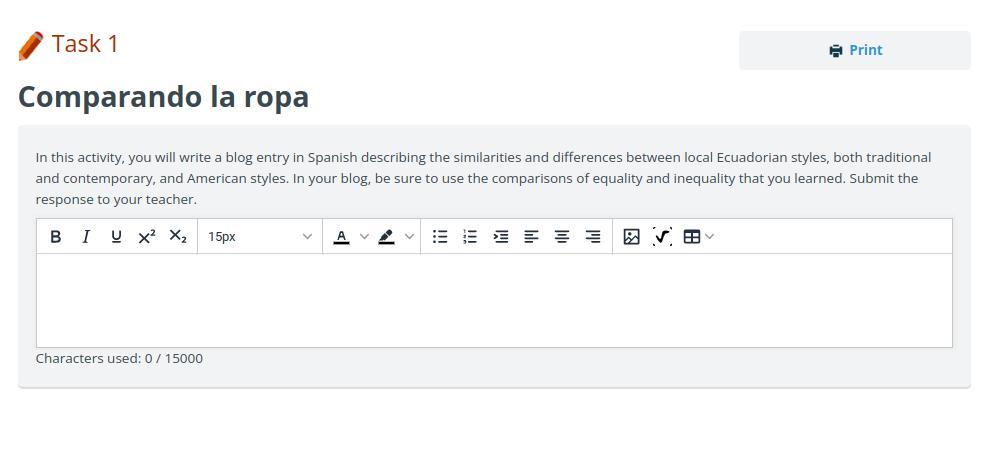The width and height of the screenshot is (992, 454).
Task: Apply superscript formatting
Action: [x=147, y=237]
